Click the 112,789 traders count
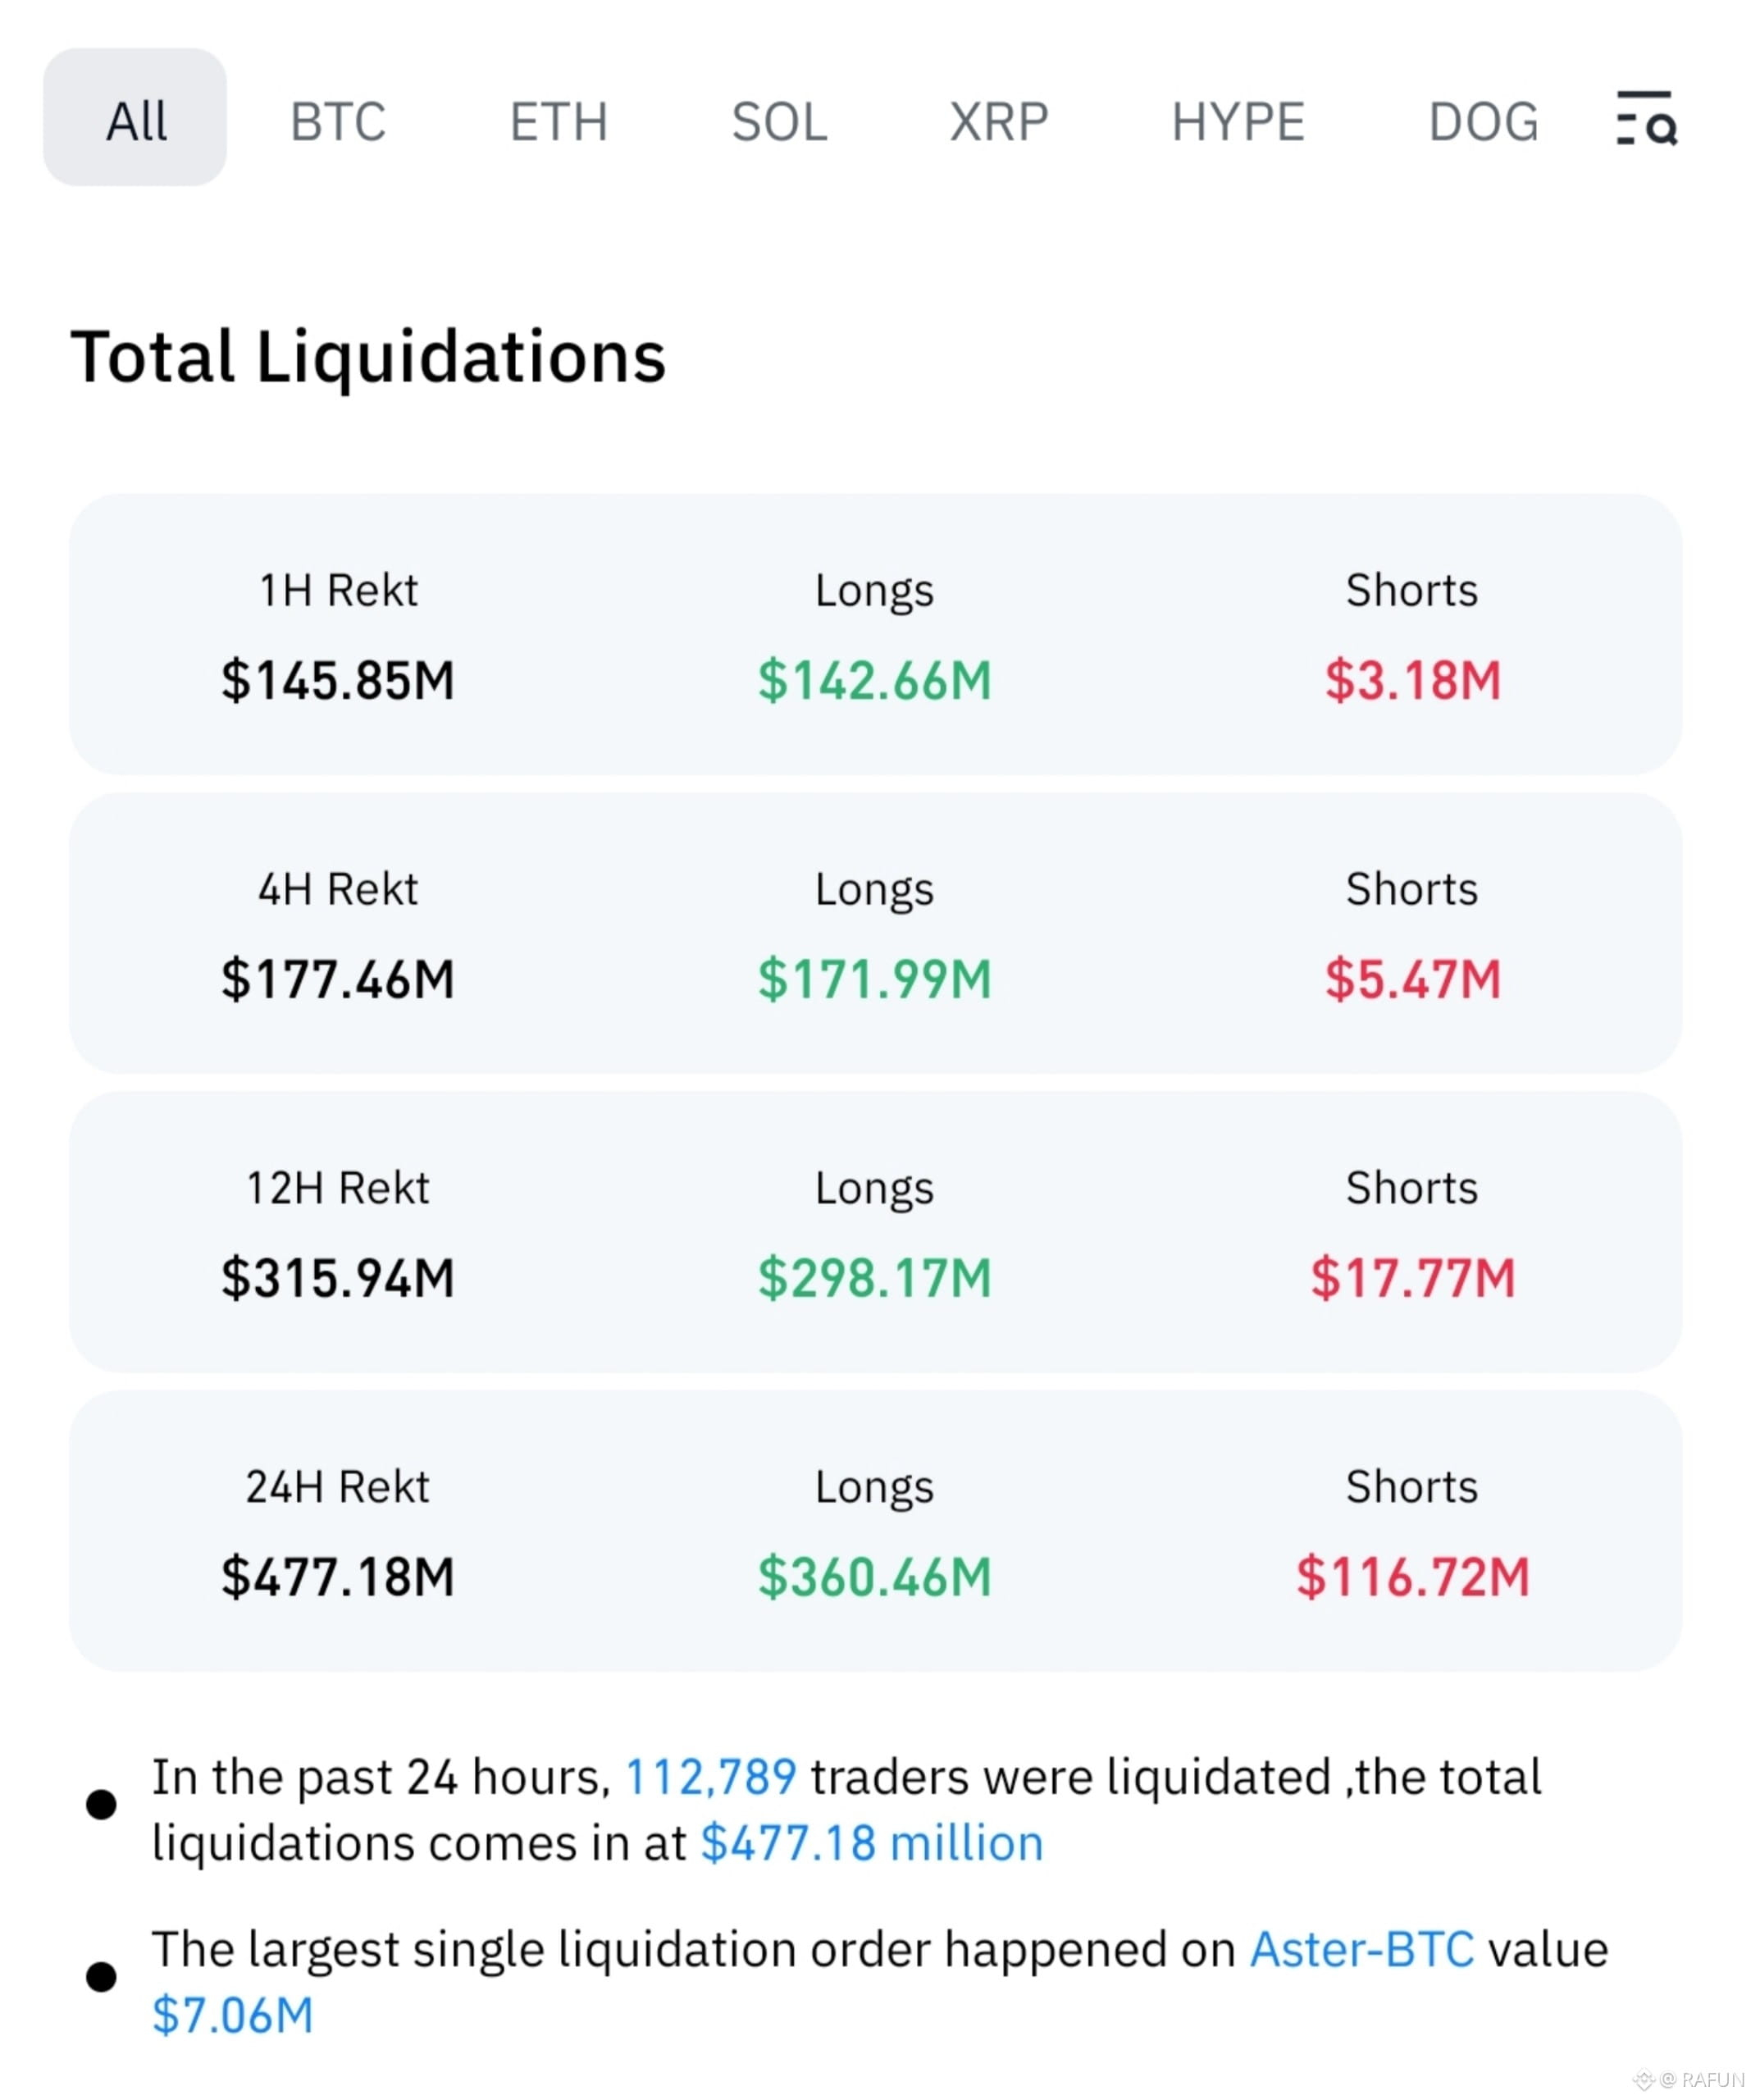Image resolution: width=1751 pixels, height=2100 pixels. [x=710, y=1777]
